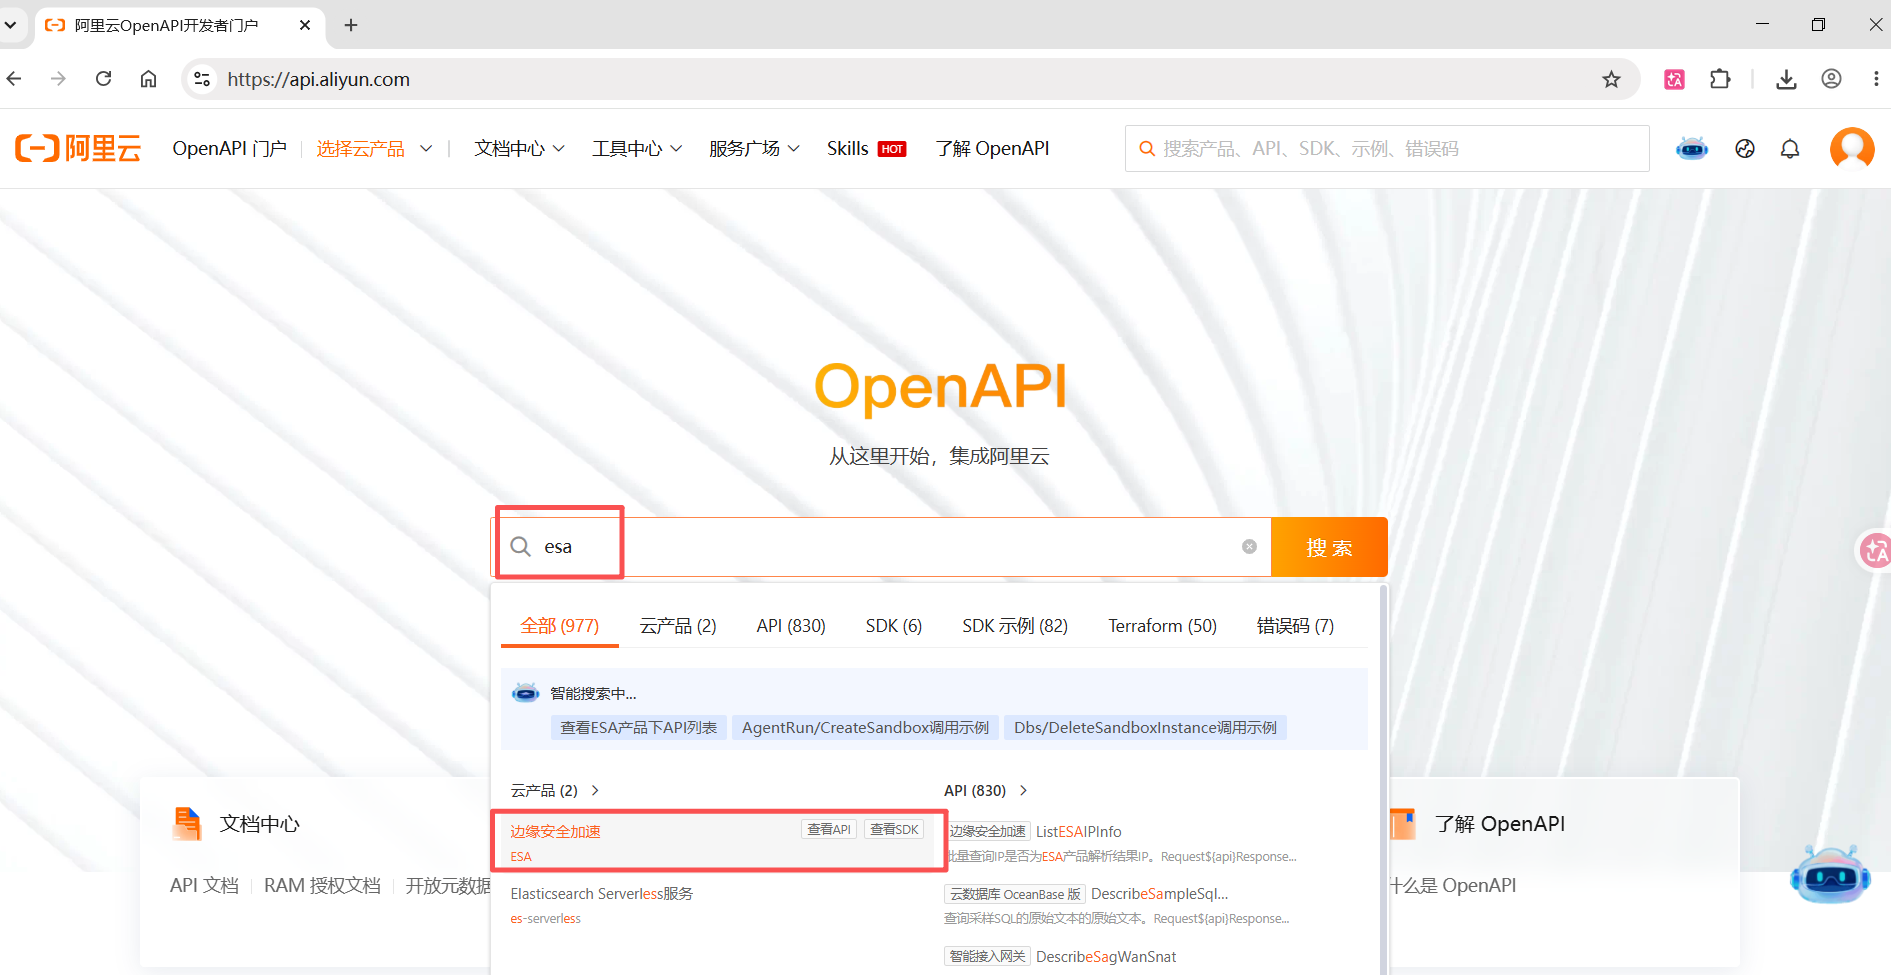Open browser downloads
The width and height of the screenshot is (1891, 975).
[x=1786, y=79]
